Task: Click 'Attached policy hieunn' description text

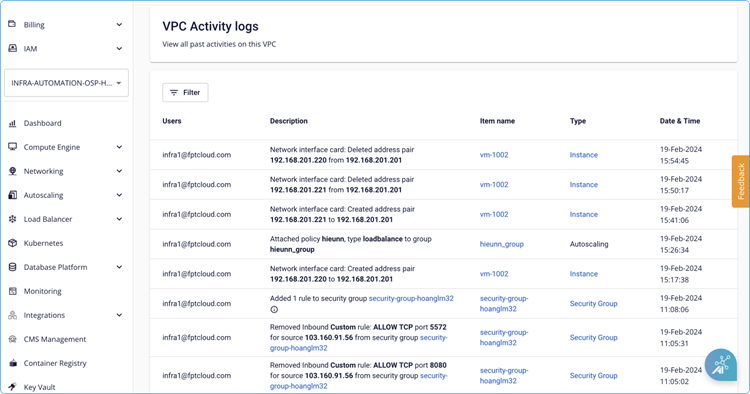Action: click(351, 244)
